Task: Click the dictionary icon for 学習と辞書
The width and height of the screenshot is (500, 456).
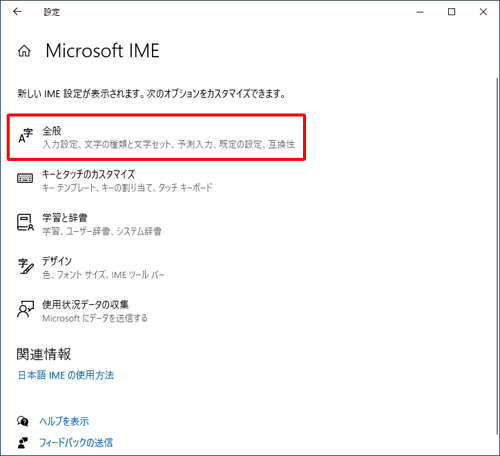Action: point(25,222)
